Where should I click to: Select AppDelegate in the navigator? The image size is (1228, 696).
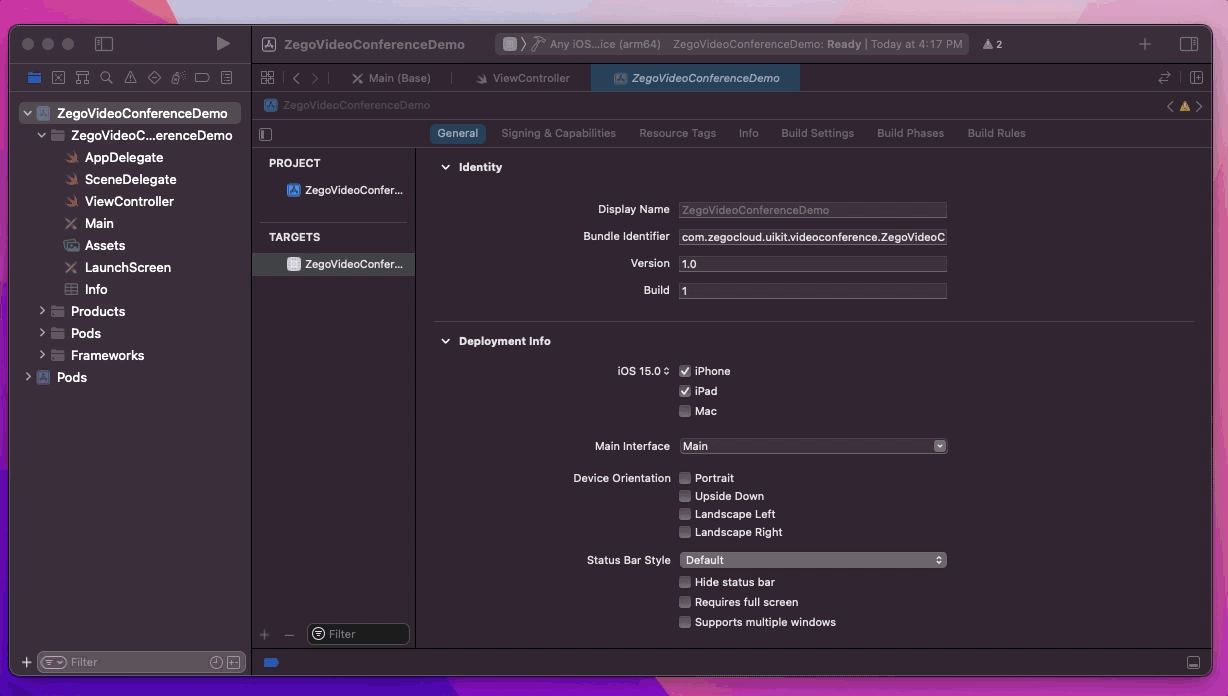click(x=124, y=157)
